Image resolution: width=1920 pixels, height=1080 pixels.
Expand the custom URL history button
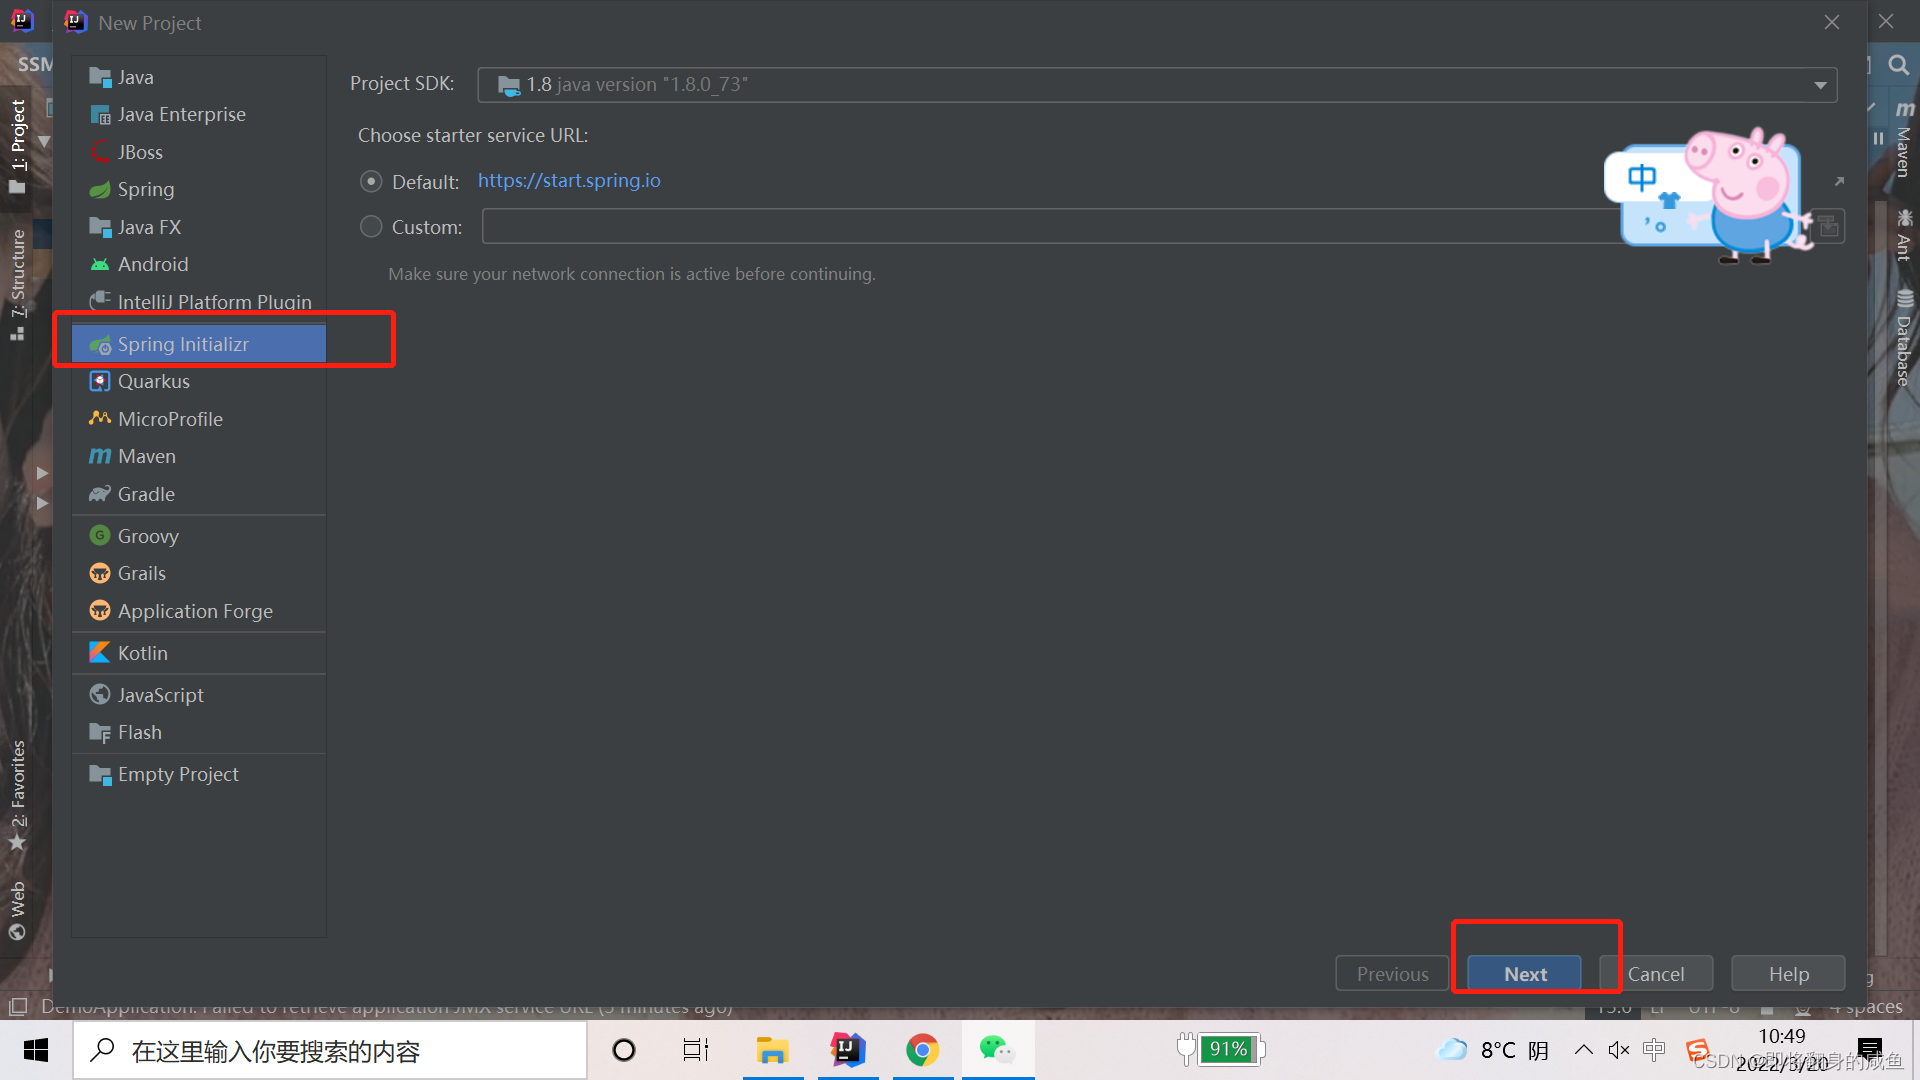[x=1829, y=227]
